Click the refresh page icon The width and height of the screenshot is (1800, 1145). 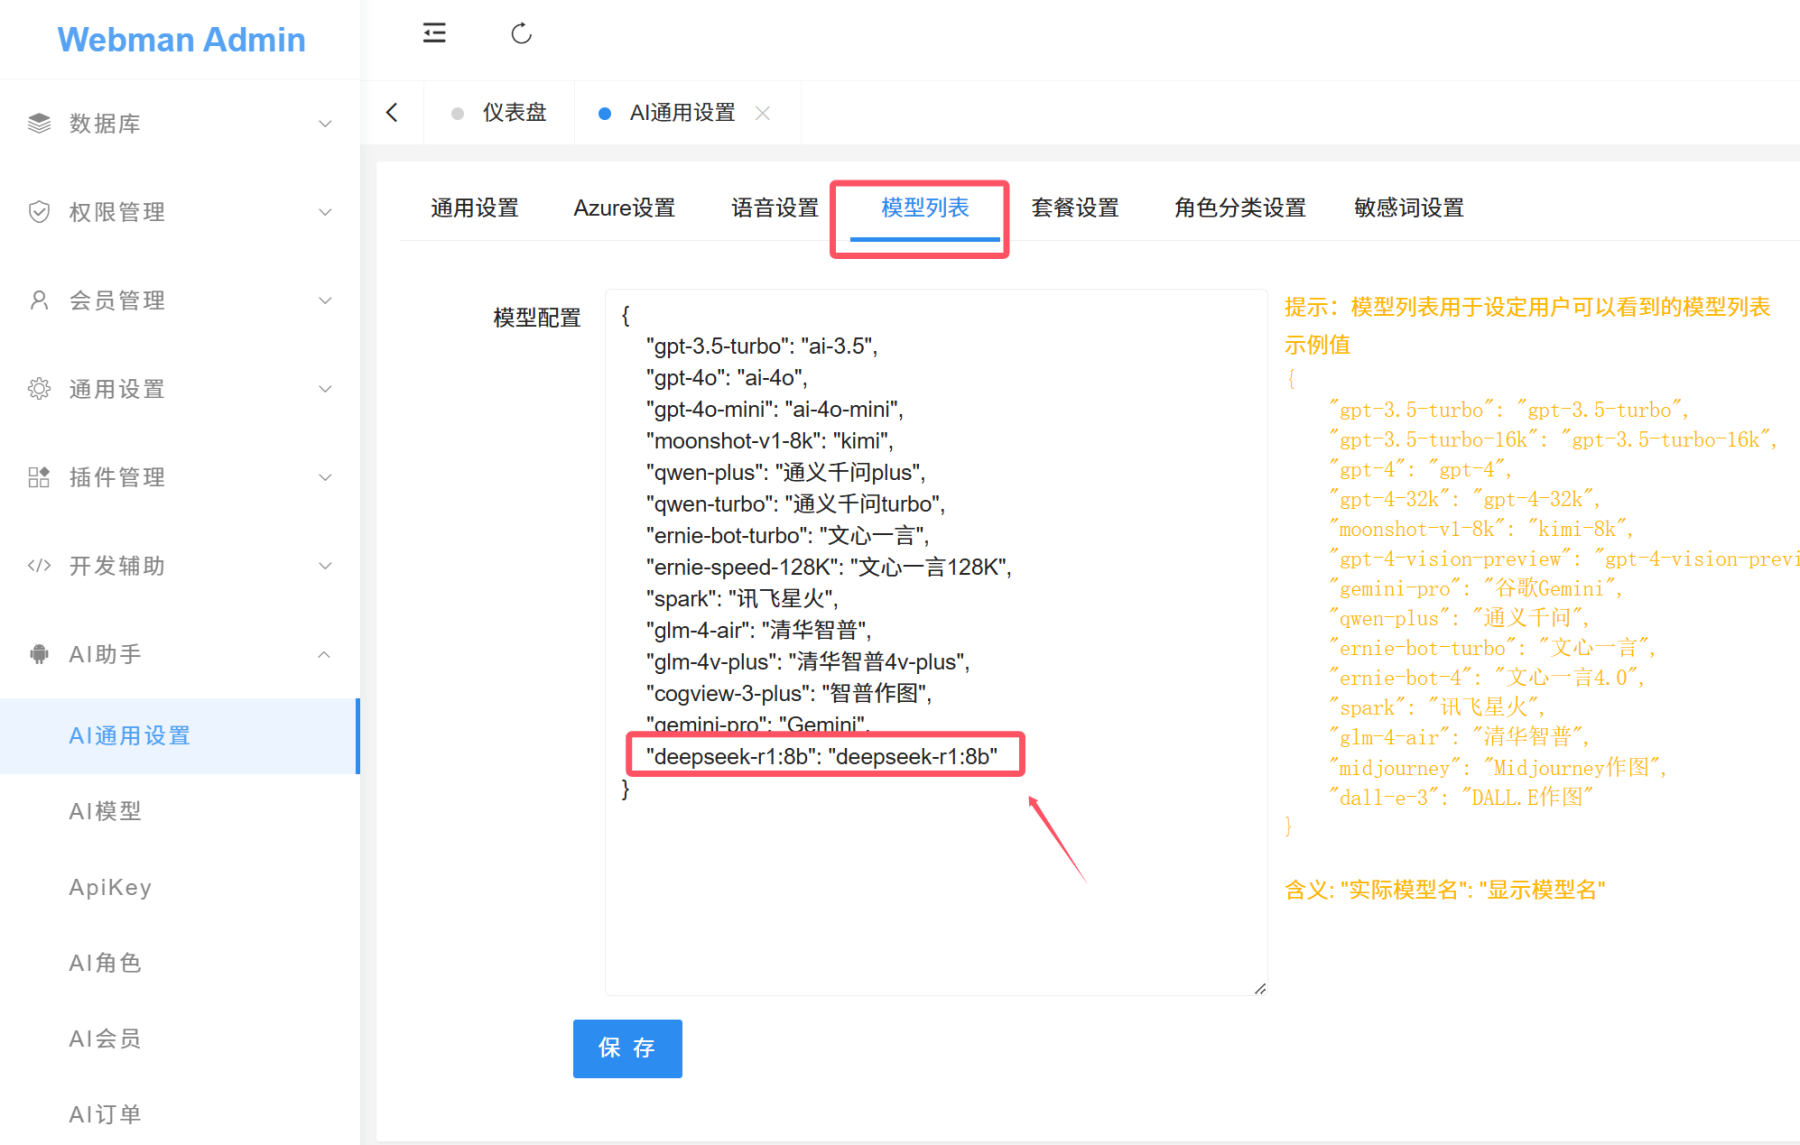point(521,33)
